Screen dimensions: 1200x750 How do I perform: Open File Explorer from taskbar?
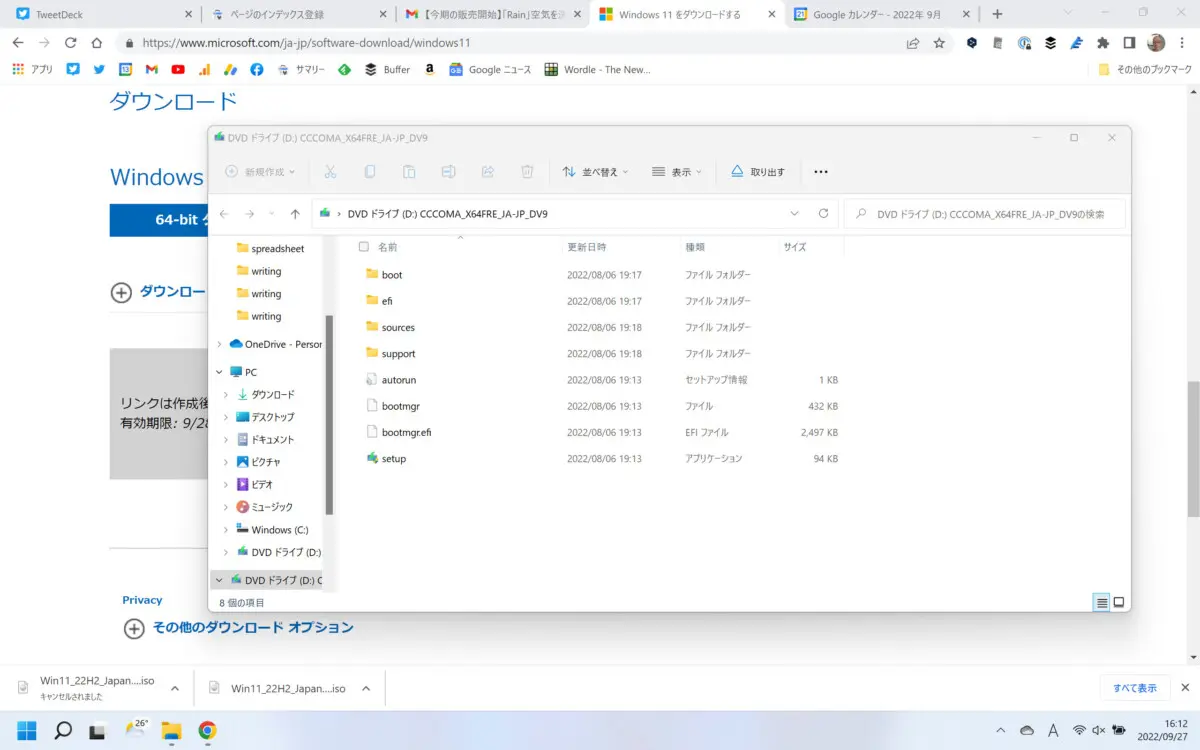[171, 730]
